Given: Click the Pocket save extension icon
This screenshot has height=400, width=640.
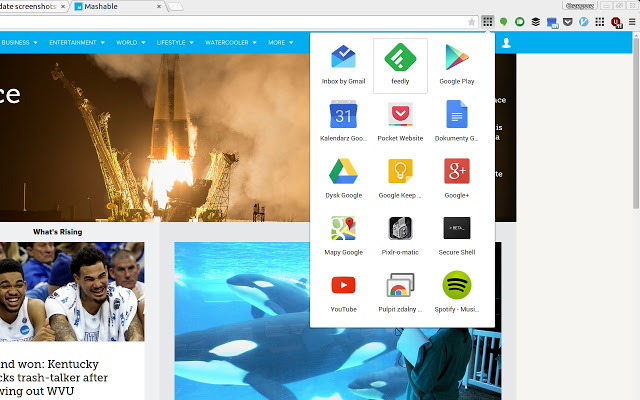Looking at the screenshot, I should coord(568,22).
